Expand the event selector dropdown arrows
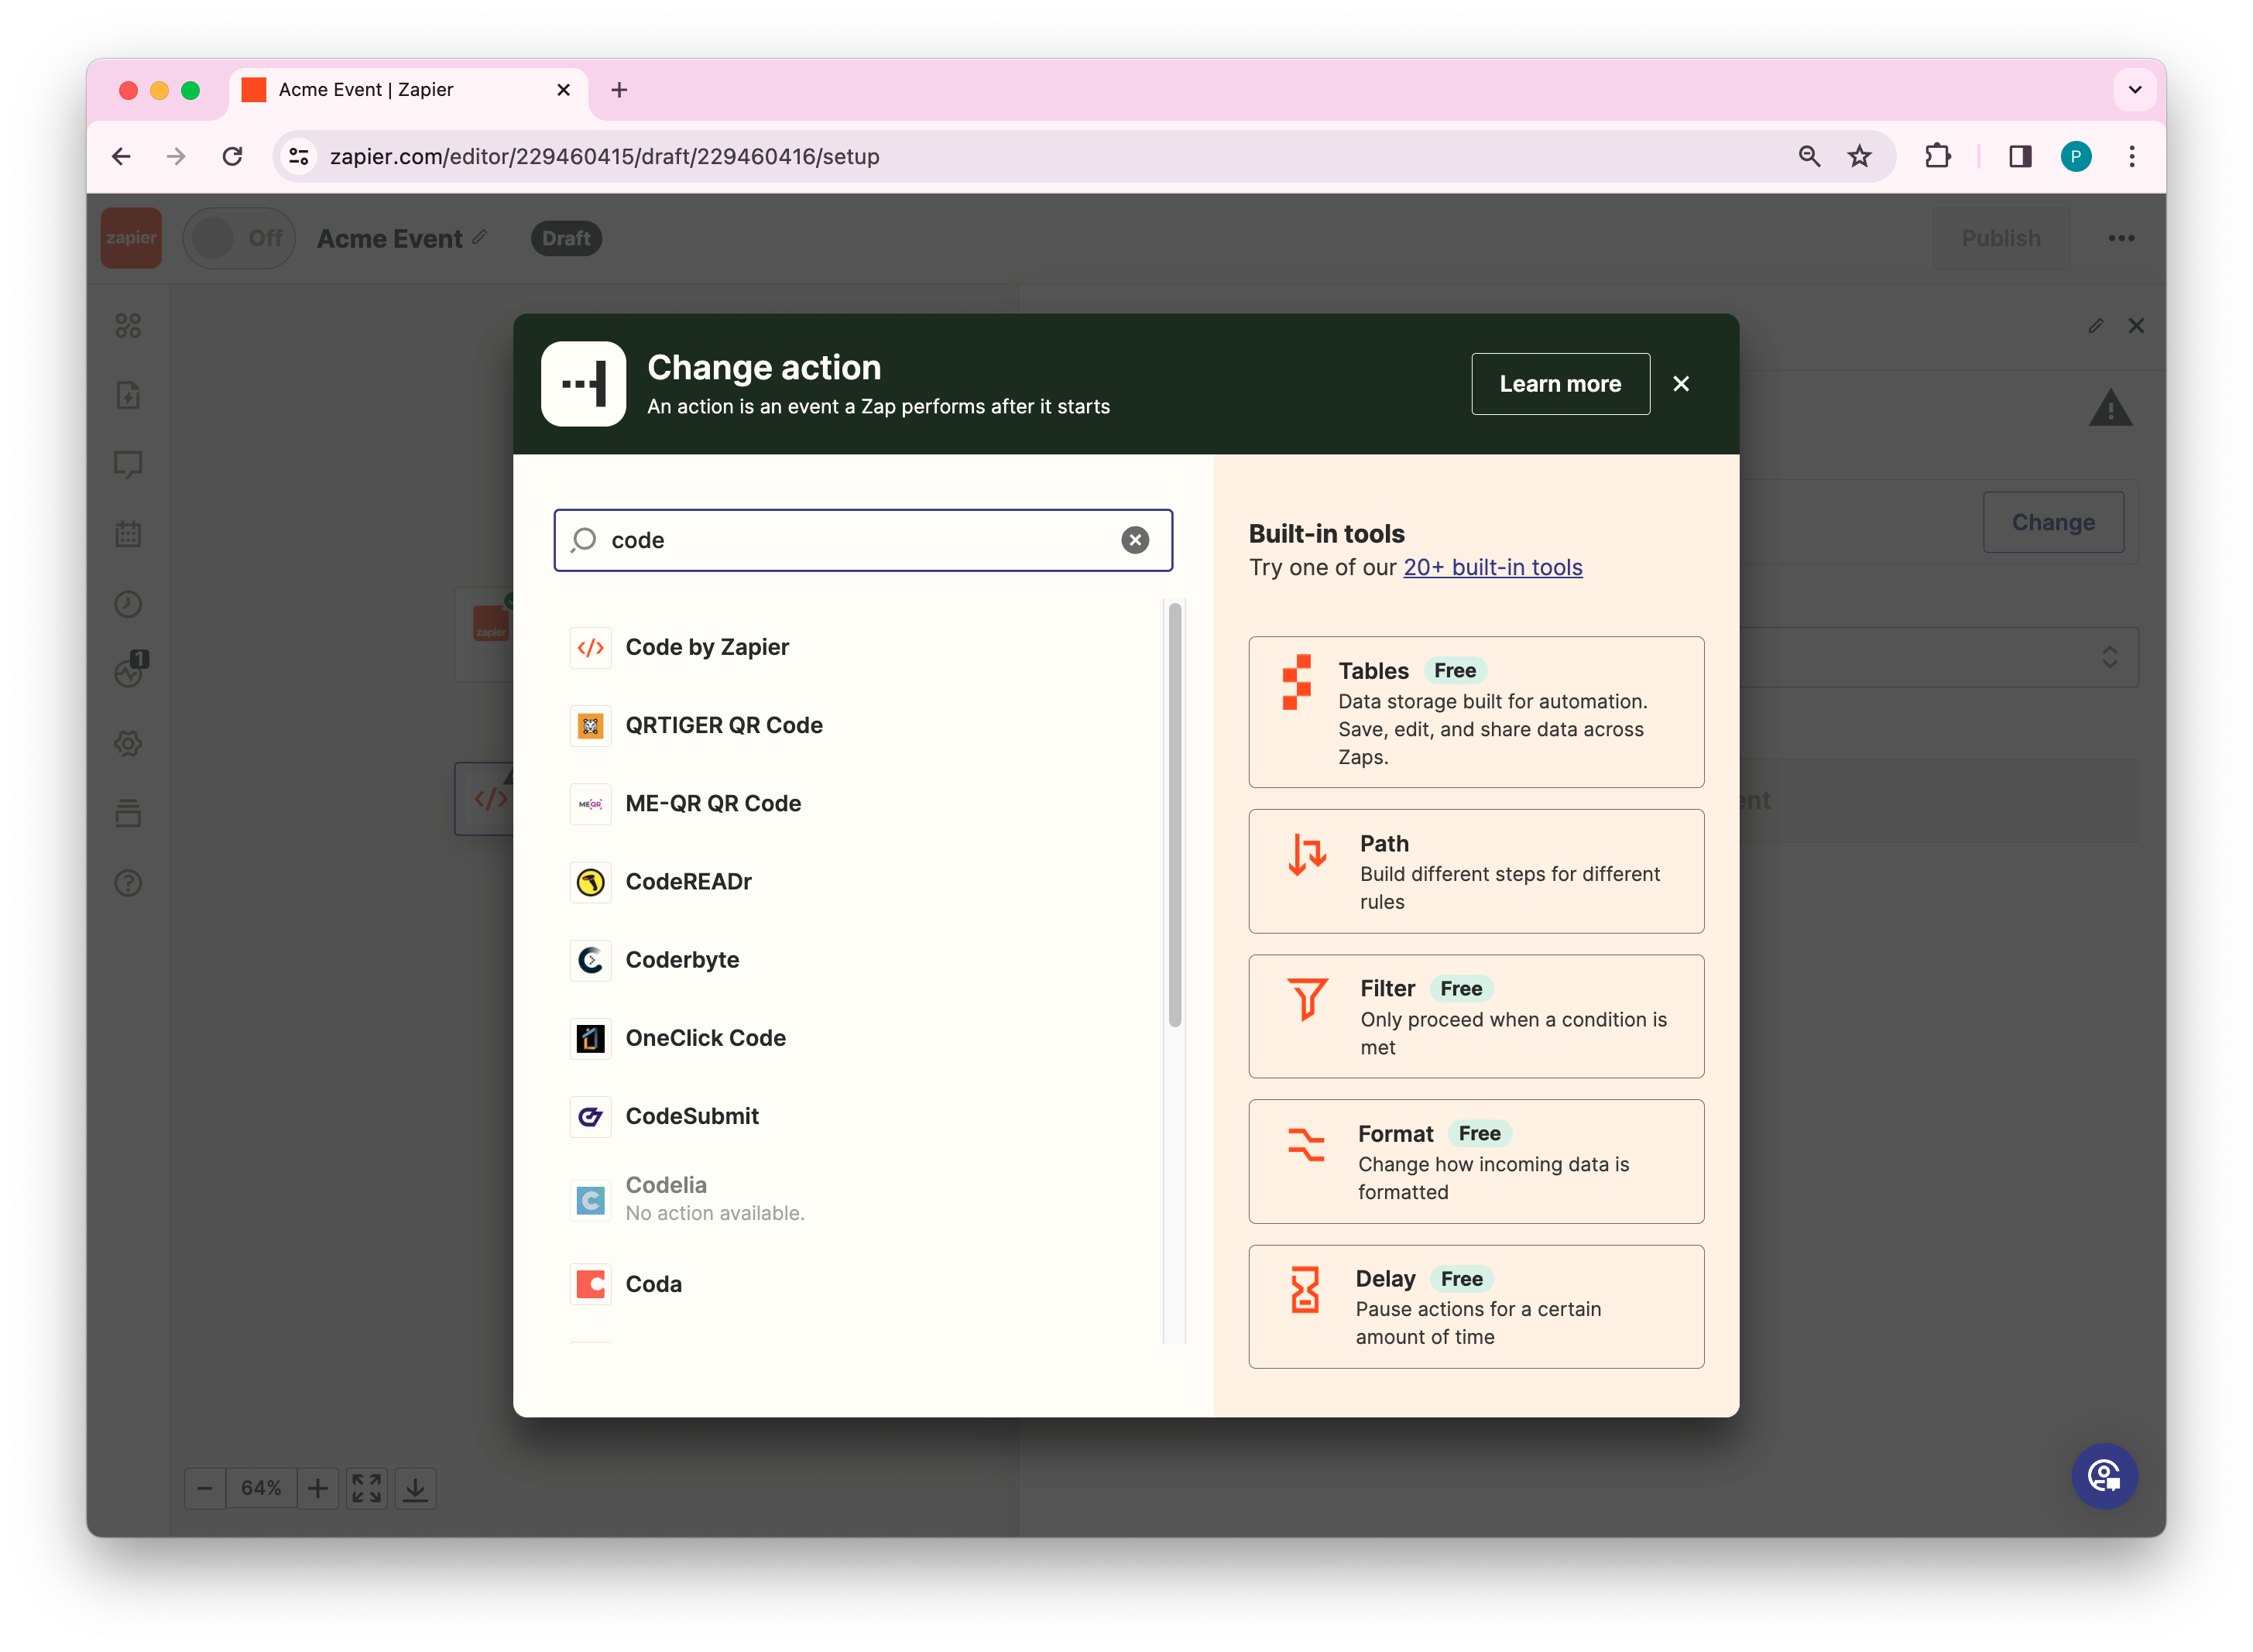 point(2109,657)
